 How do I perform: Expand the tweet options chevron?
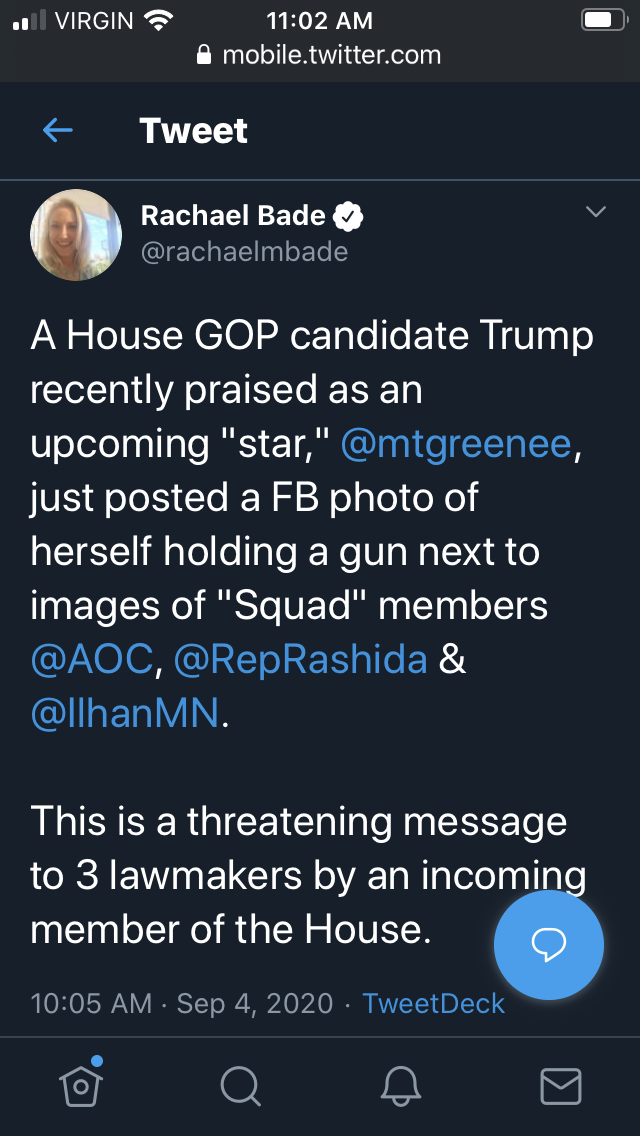tap(596, 212)
